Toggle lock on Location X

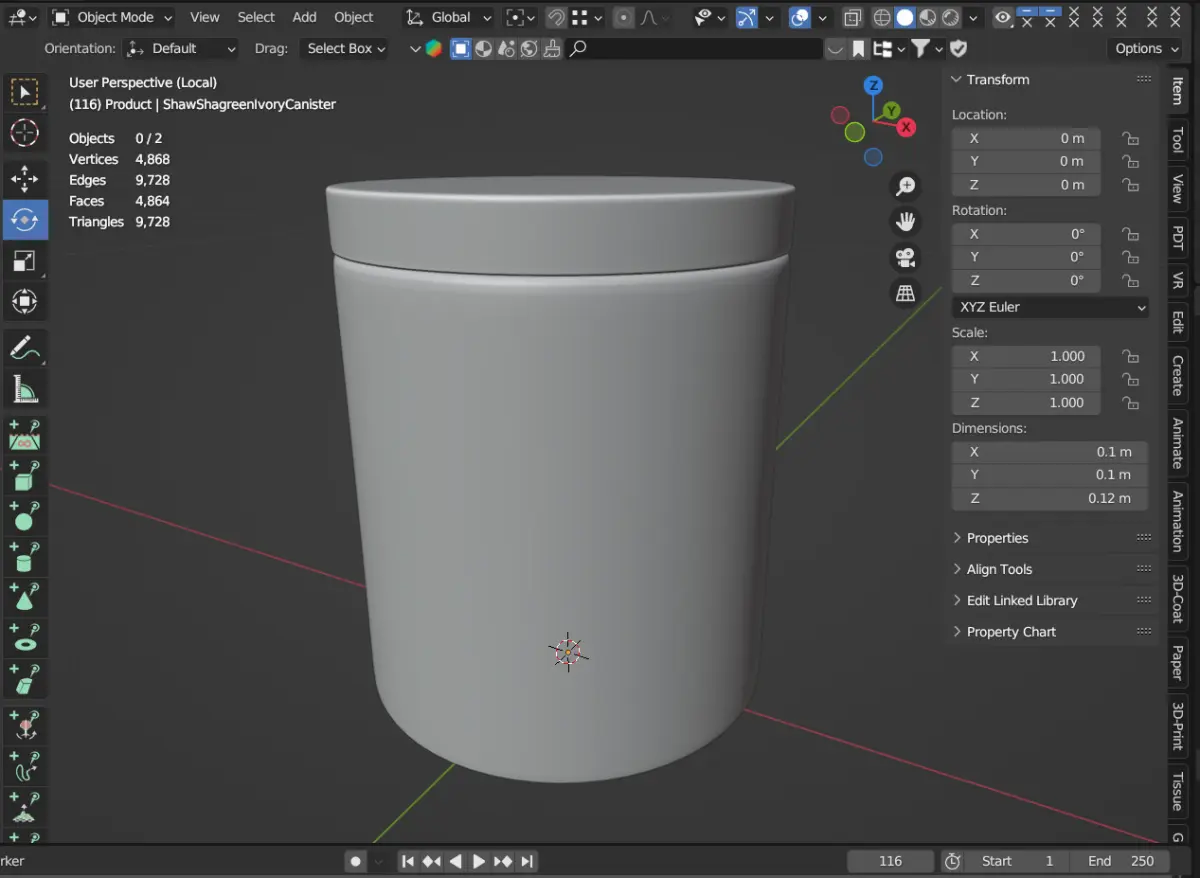[x=1130, y=139]
